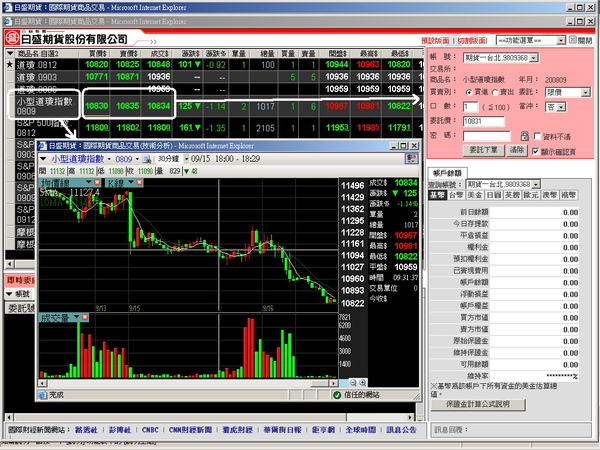
Task: Open the 路透社 news link
Action: 86,430
